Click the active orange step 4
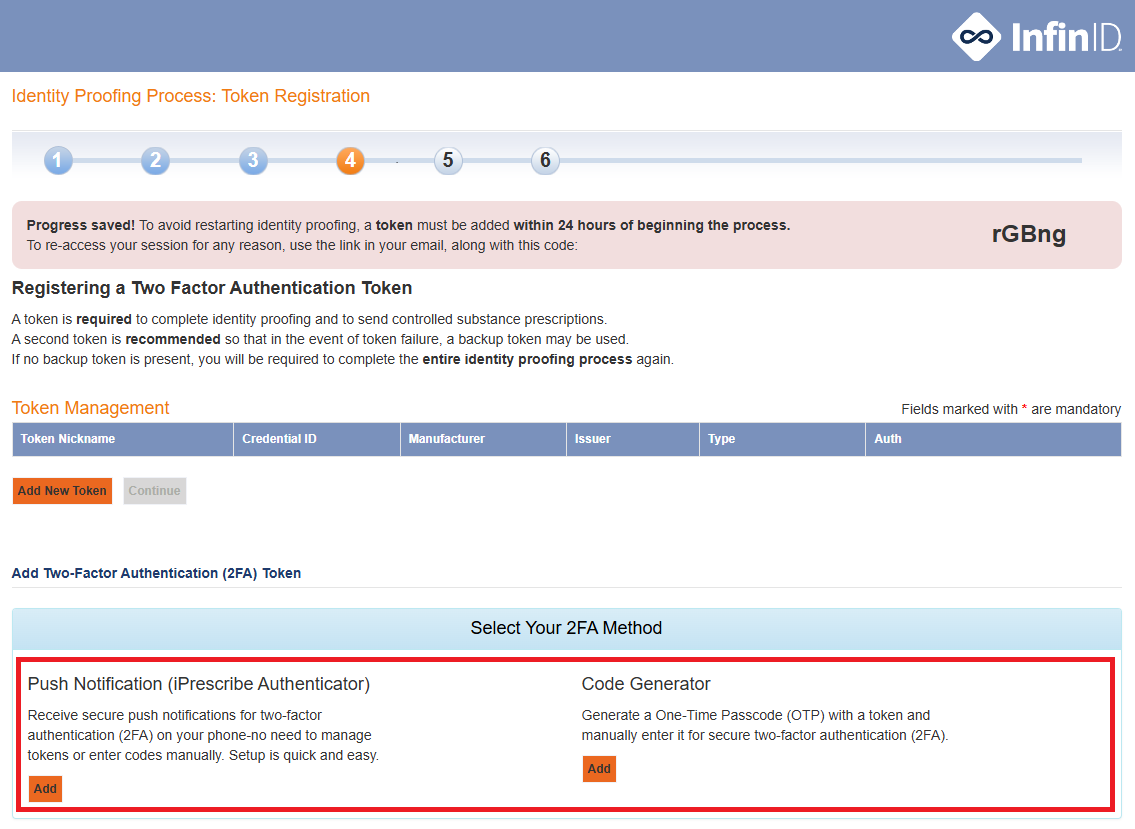The width and height of the screenshot is (1135, 829). [350, 160]
